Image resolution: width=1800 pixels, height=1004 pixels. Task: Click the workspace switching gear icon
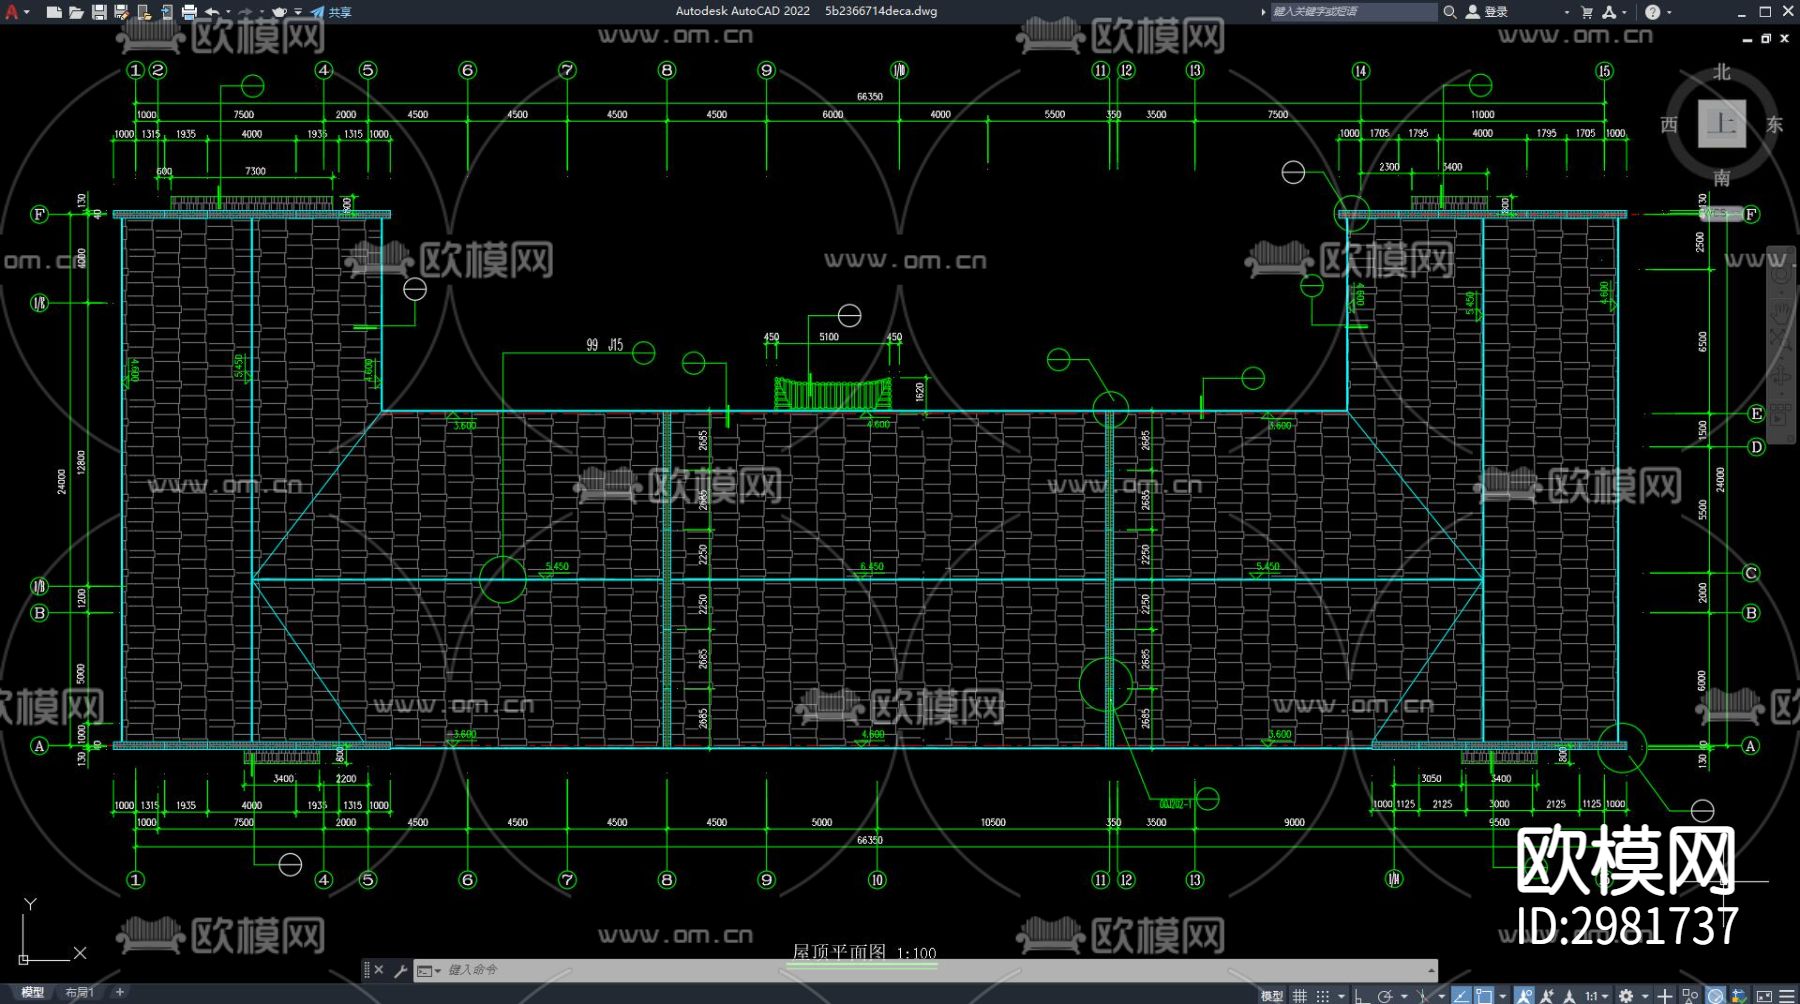click(1626, 996)
